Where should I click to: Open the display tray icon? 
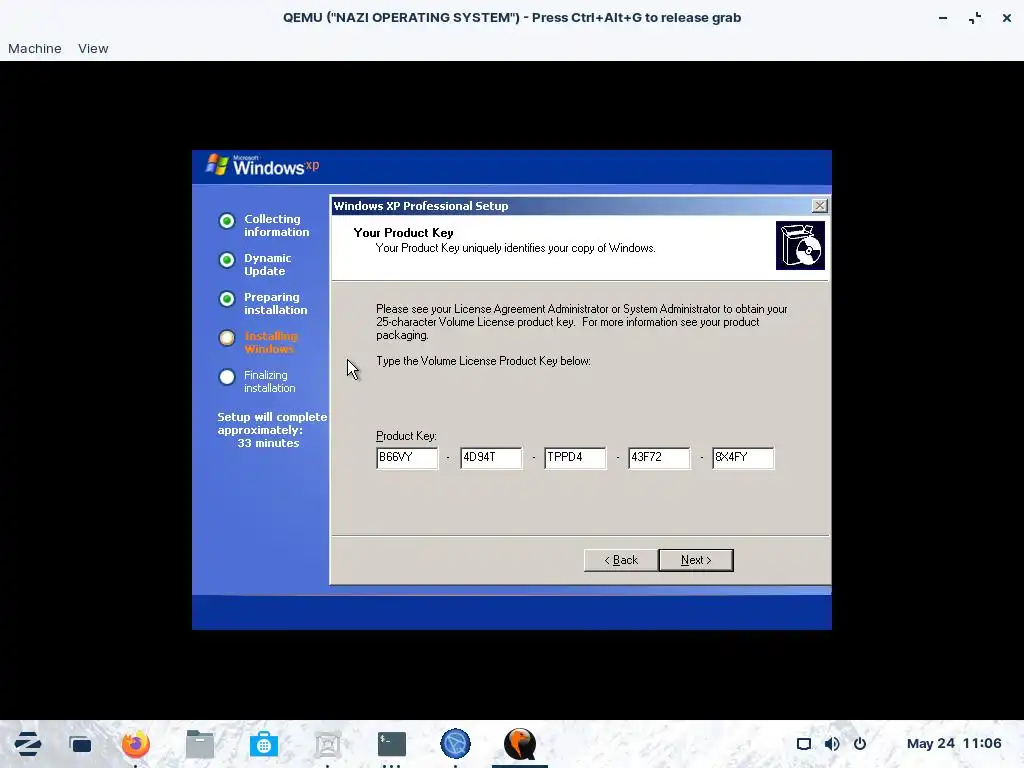pos(804,744)
